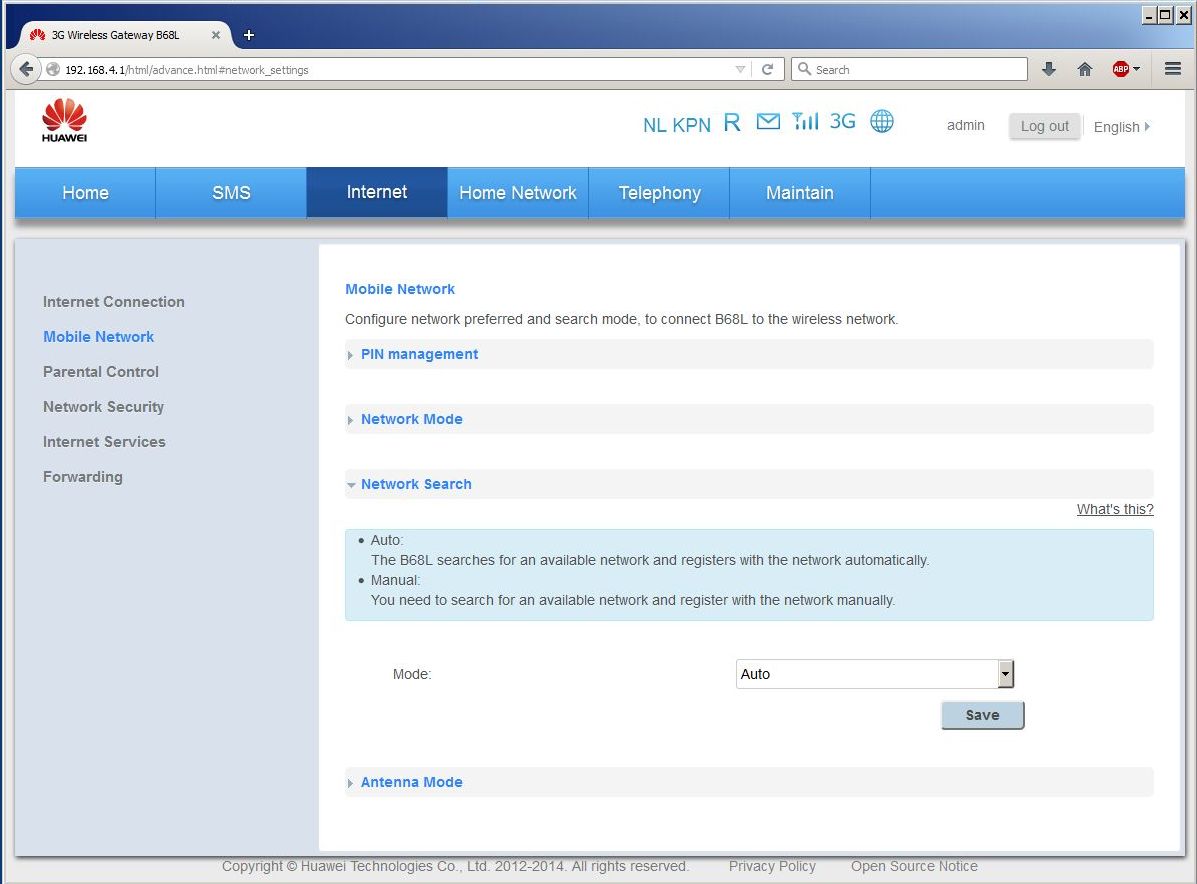
Task: Open the Open Source Notice link
Action: click(x=914, y=866)
